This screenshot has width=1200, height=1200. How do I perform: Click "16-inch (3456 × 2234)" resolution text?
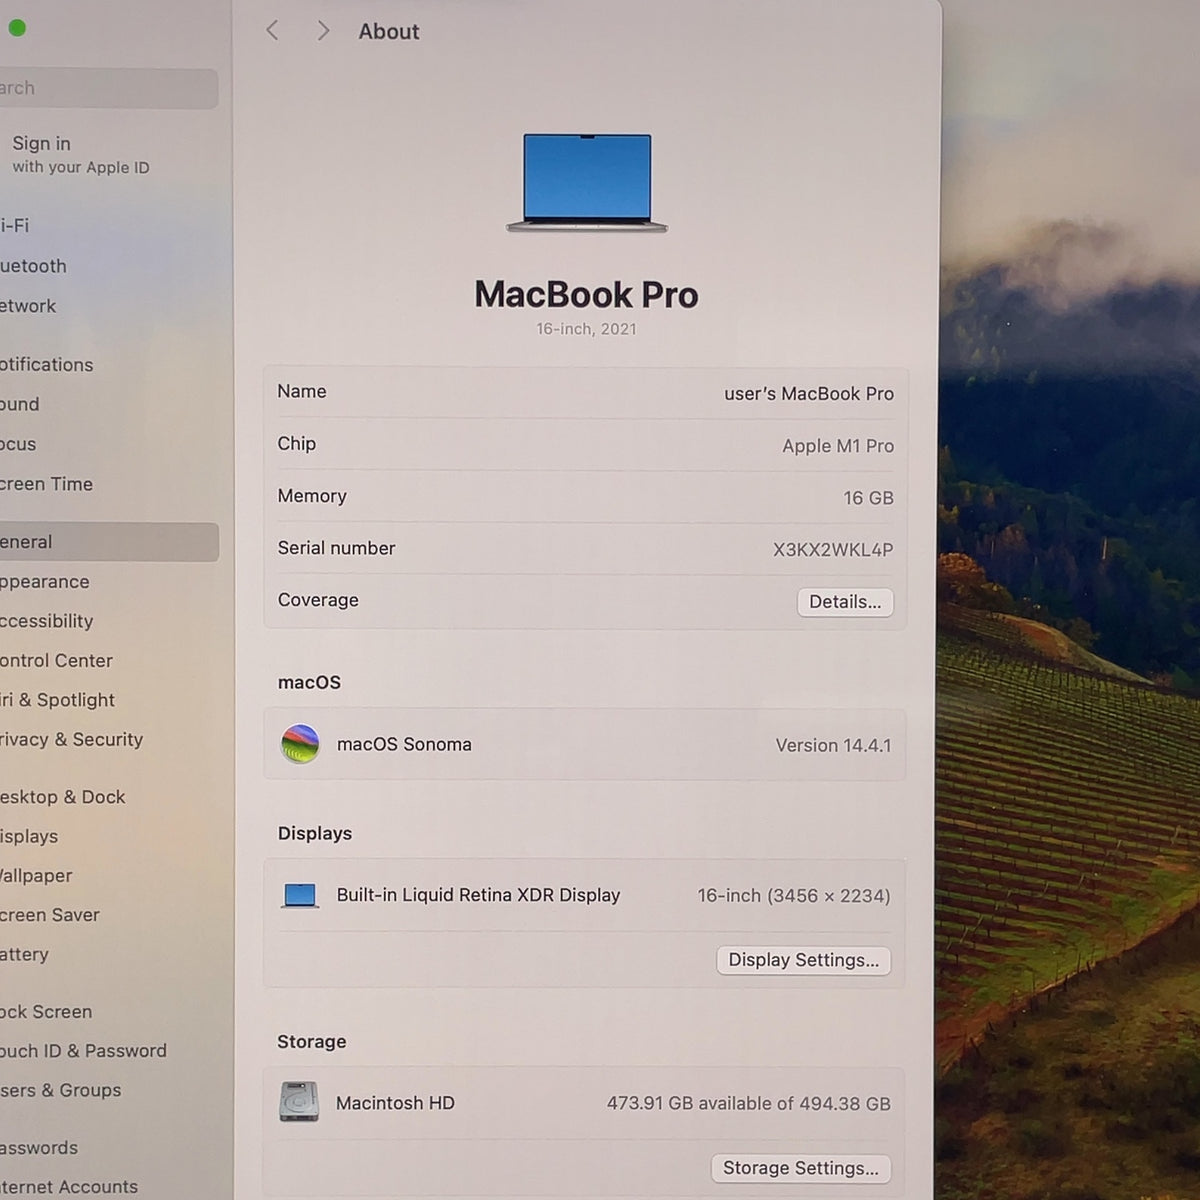(x=794, y=896)
